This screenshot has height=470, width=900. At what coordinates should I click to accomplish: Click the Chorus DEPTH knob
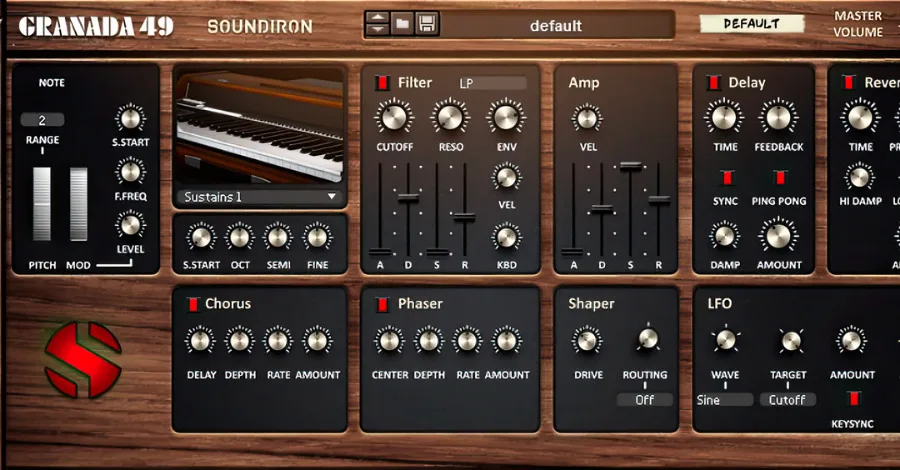(x=239, y=341)
